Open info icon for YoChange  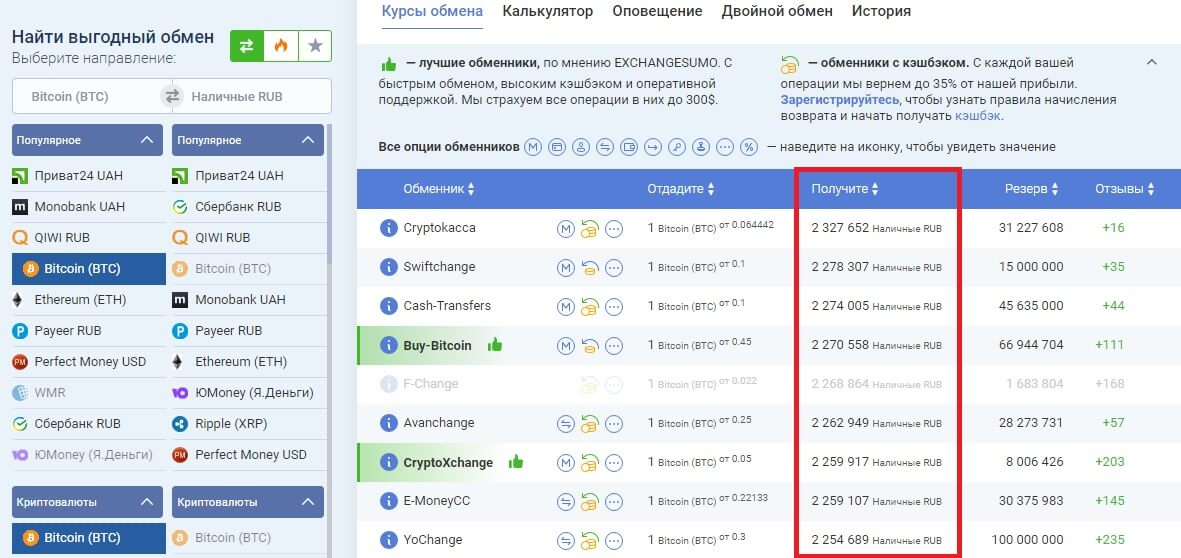[389, 540]
